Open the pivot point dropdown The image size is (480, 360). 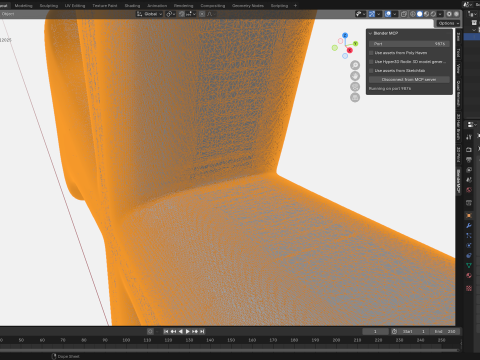(x=171, y=14)
